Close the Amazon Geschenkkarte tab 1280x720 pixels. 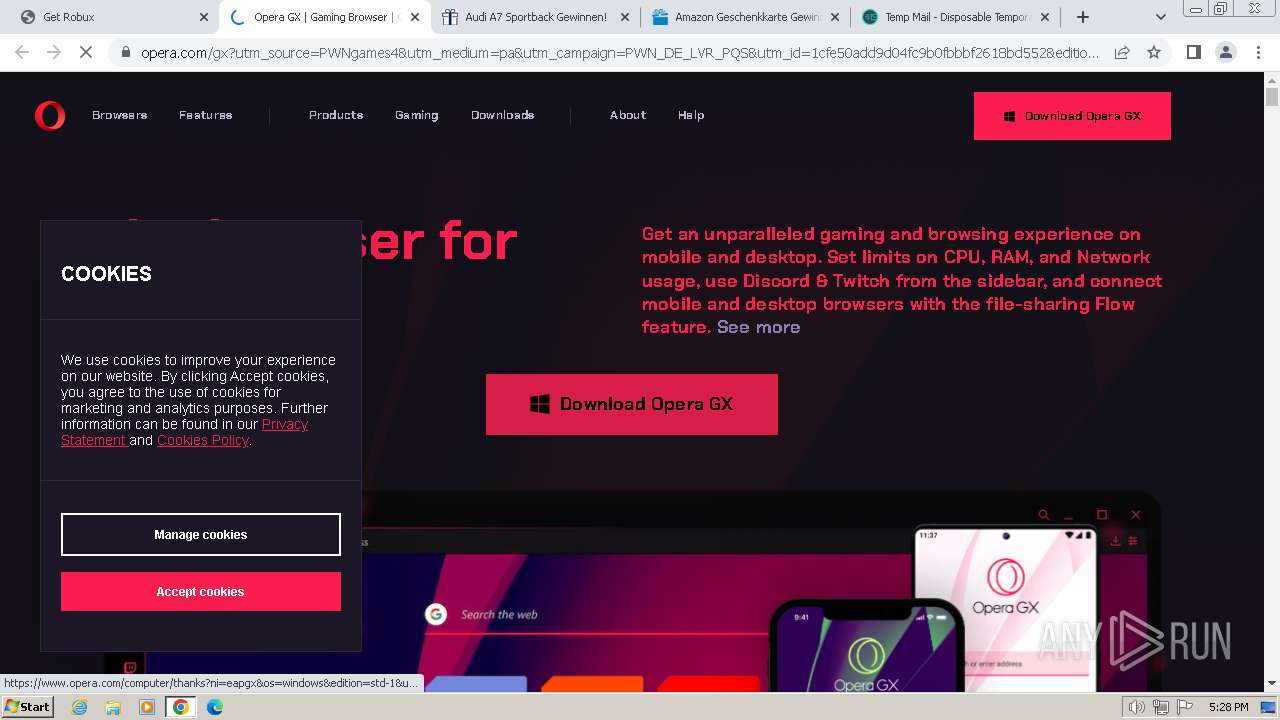click(x=835, y=17)
